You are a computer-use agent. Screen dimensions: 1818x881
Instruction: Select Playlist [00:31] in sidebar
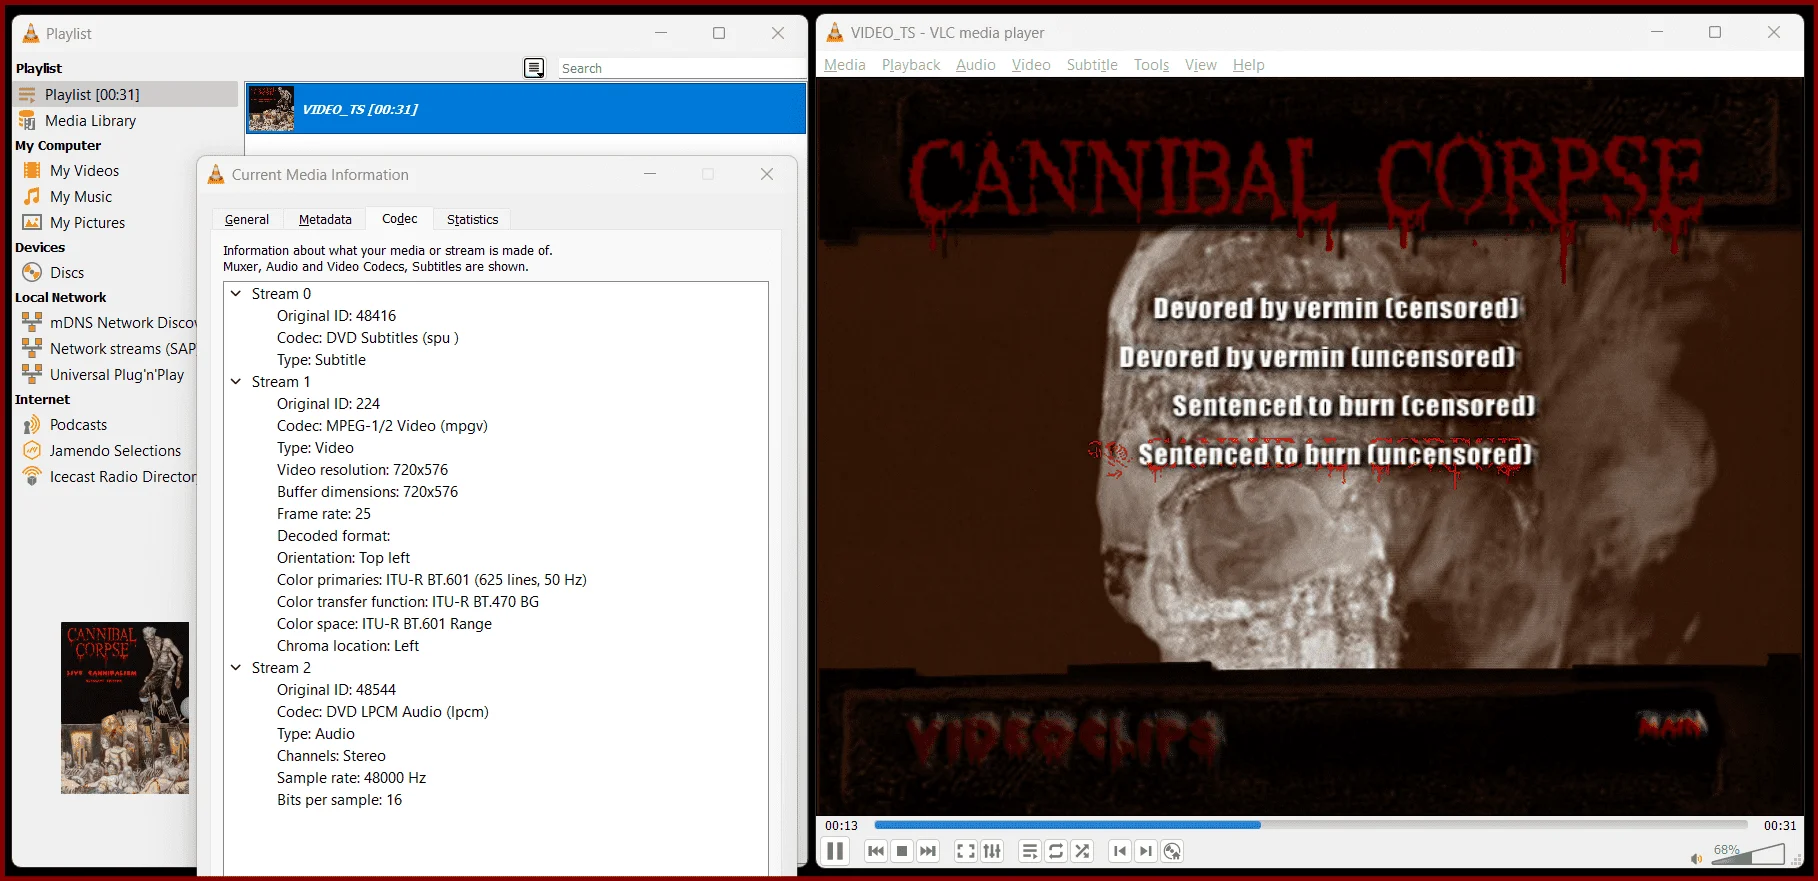[x=125, y=95]
